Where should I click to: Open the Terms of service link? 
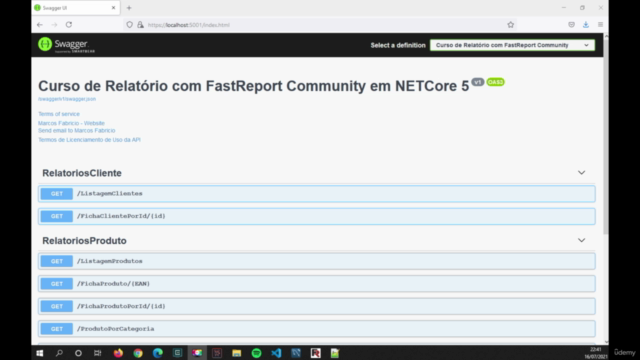pyautogui.click(x=59, y=114)
